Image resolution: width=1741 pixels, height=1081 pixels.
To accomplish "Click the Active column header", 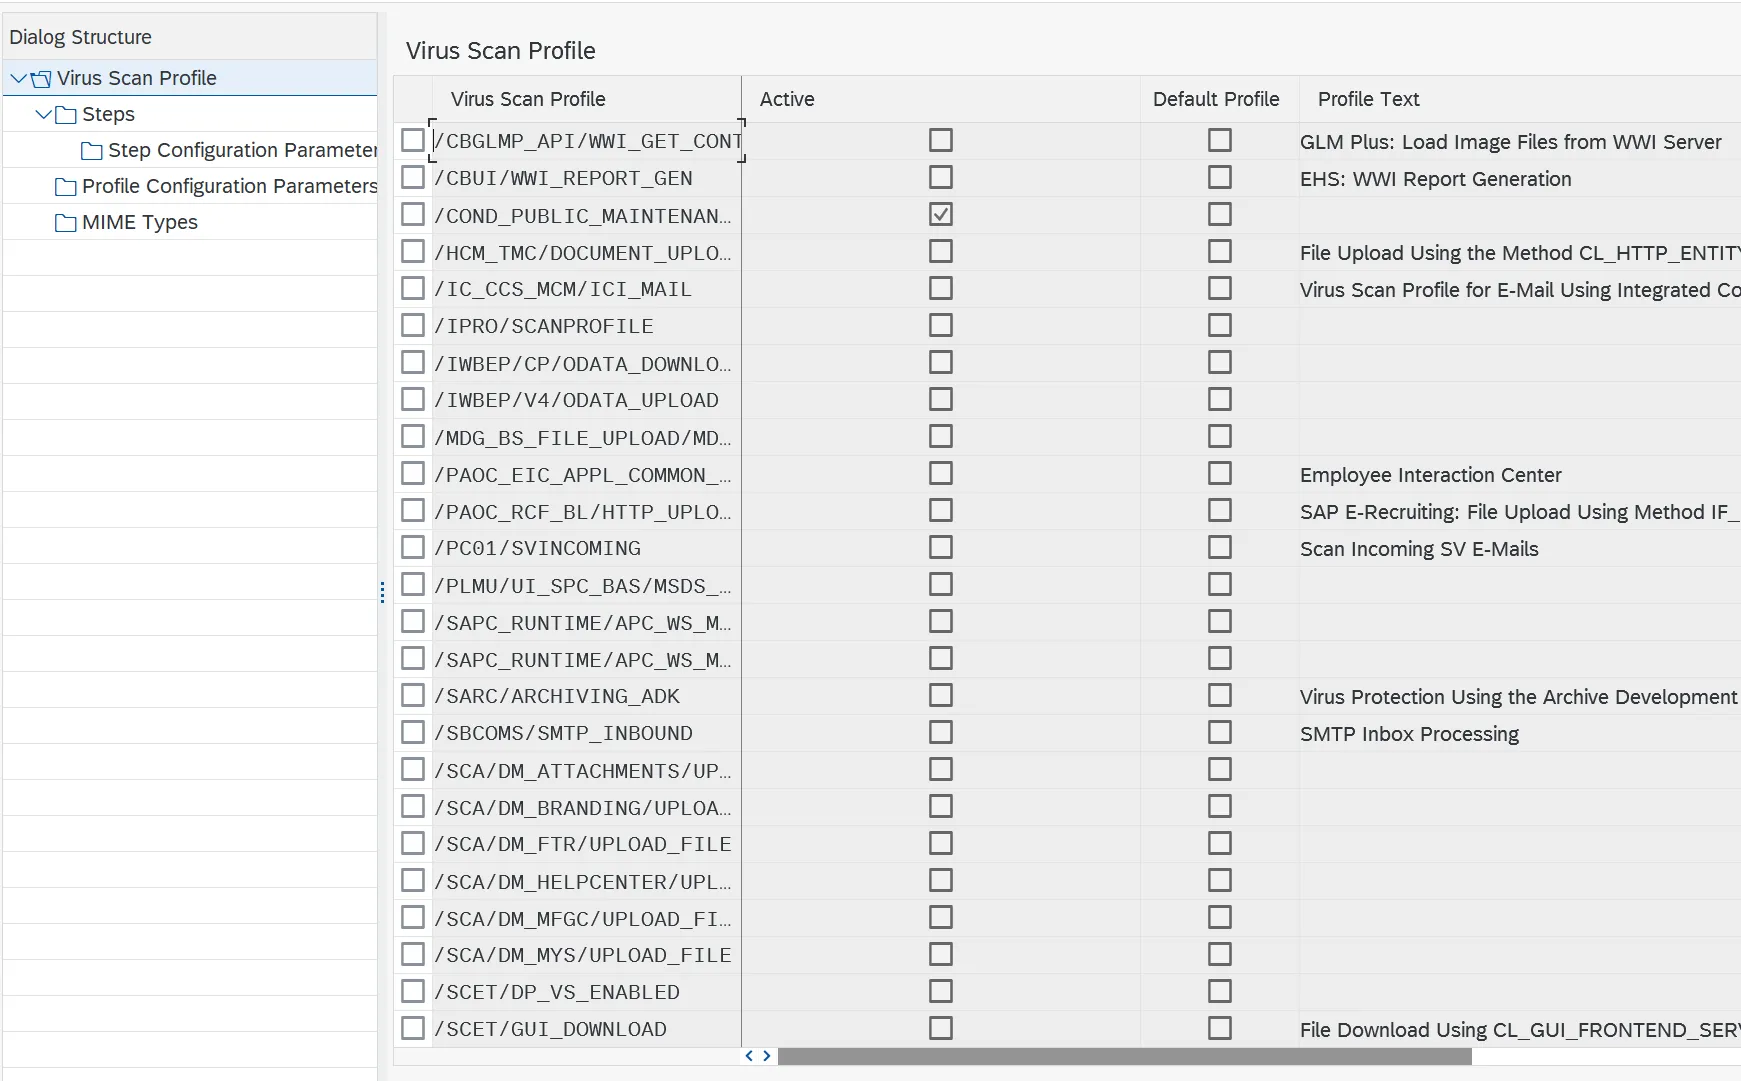I will click(x=787, y=99).
